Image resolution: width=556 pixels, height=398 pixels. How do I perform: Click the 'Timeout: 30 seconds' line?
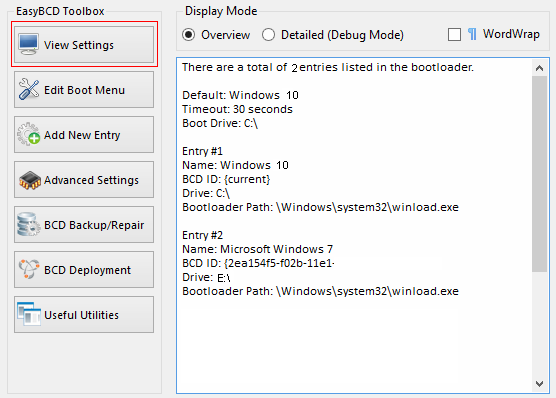237,109
